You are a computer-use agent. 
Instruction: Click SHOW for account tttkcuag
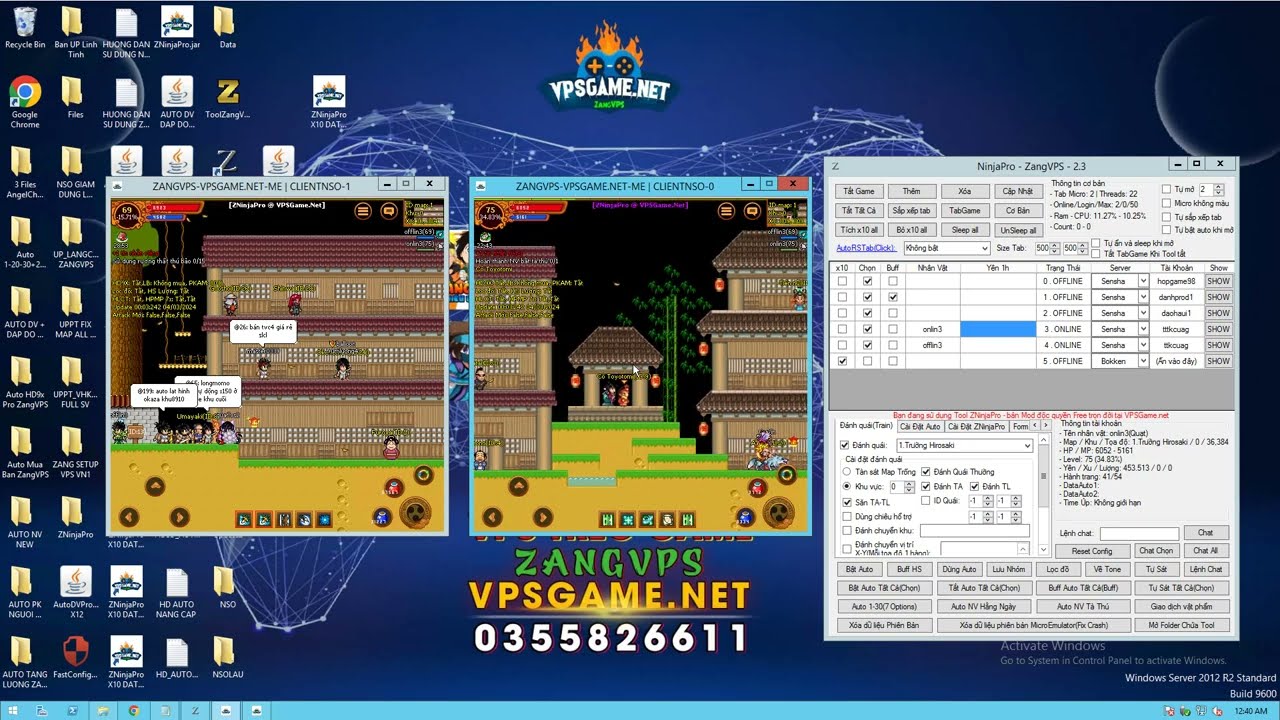[1218, 329]
